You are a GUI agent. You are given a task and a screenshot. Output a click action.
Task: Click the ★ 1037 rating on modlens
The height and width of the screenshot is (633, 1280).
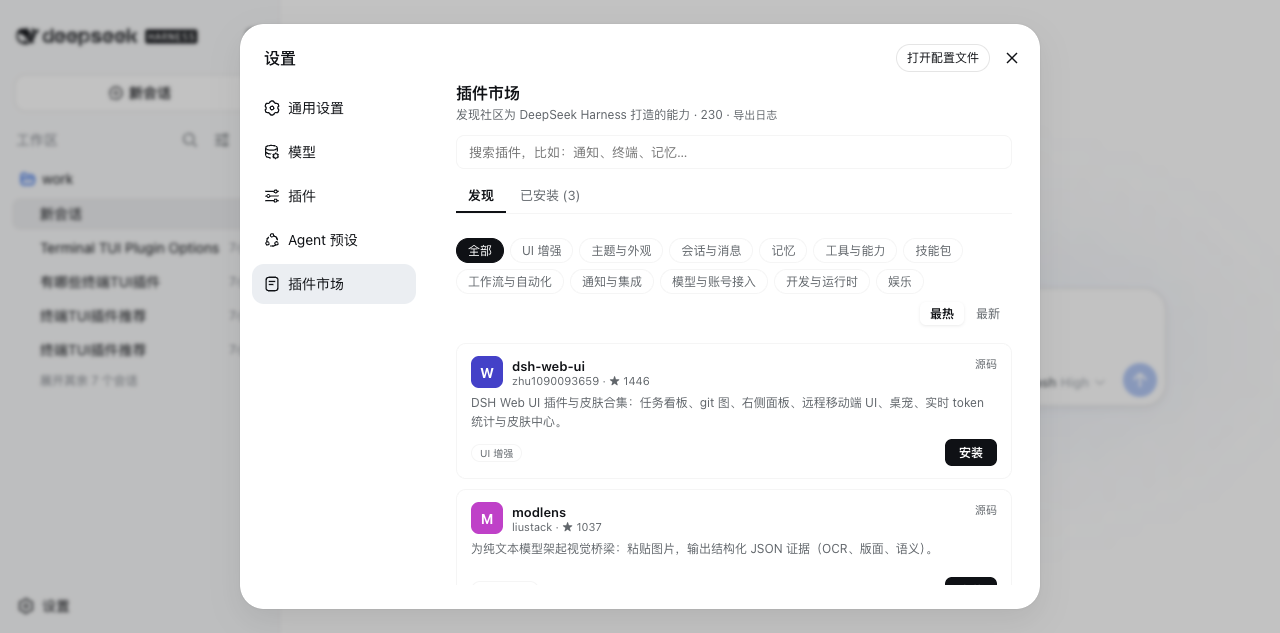click(582, 527)
